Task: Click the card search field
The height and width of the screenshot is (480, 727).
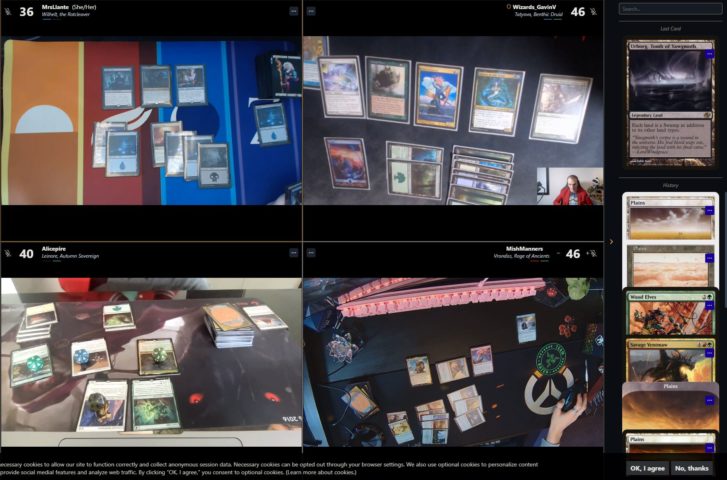Action: coord(670,9)
